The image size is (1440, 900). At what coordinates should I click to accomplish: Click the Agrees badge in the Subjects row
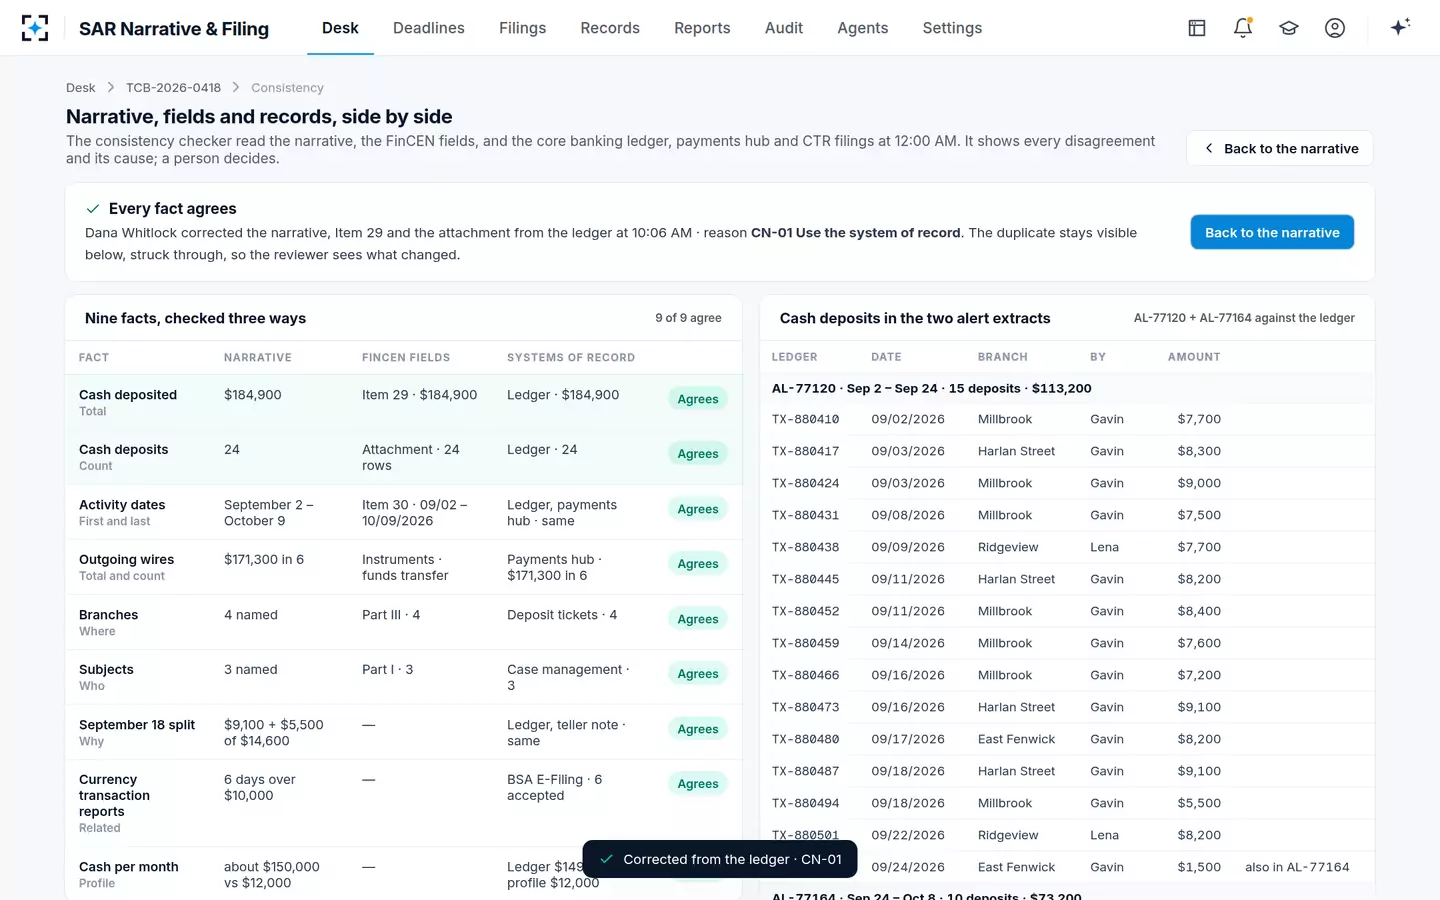pyautogui.click(x=698, y=674)
